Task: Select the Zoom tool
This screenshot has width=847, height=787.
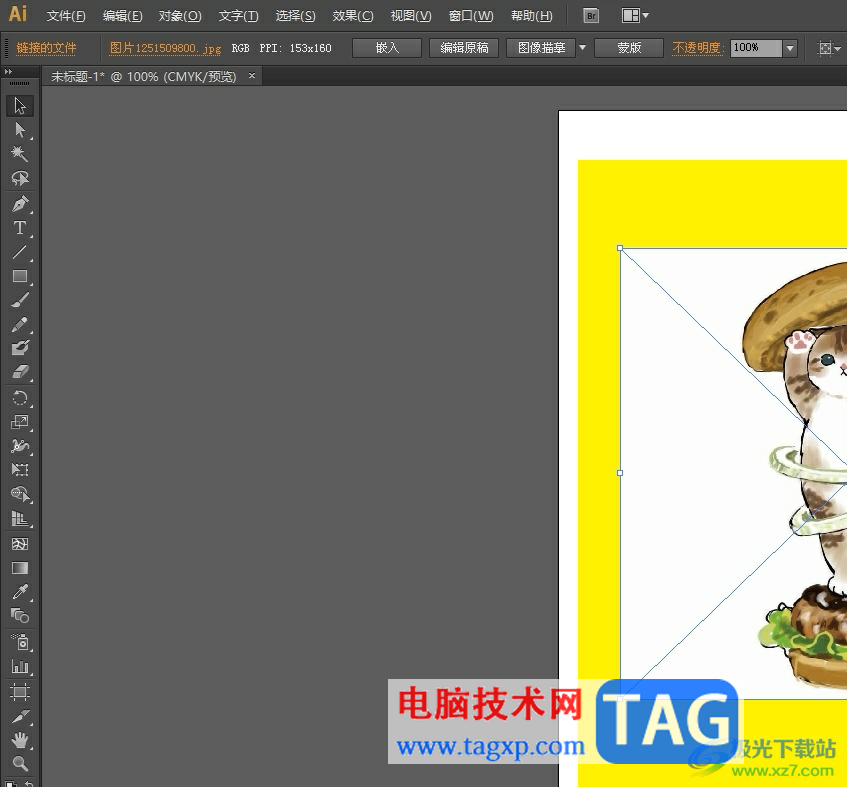Action: 20,763
